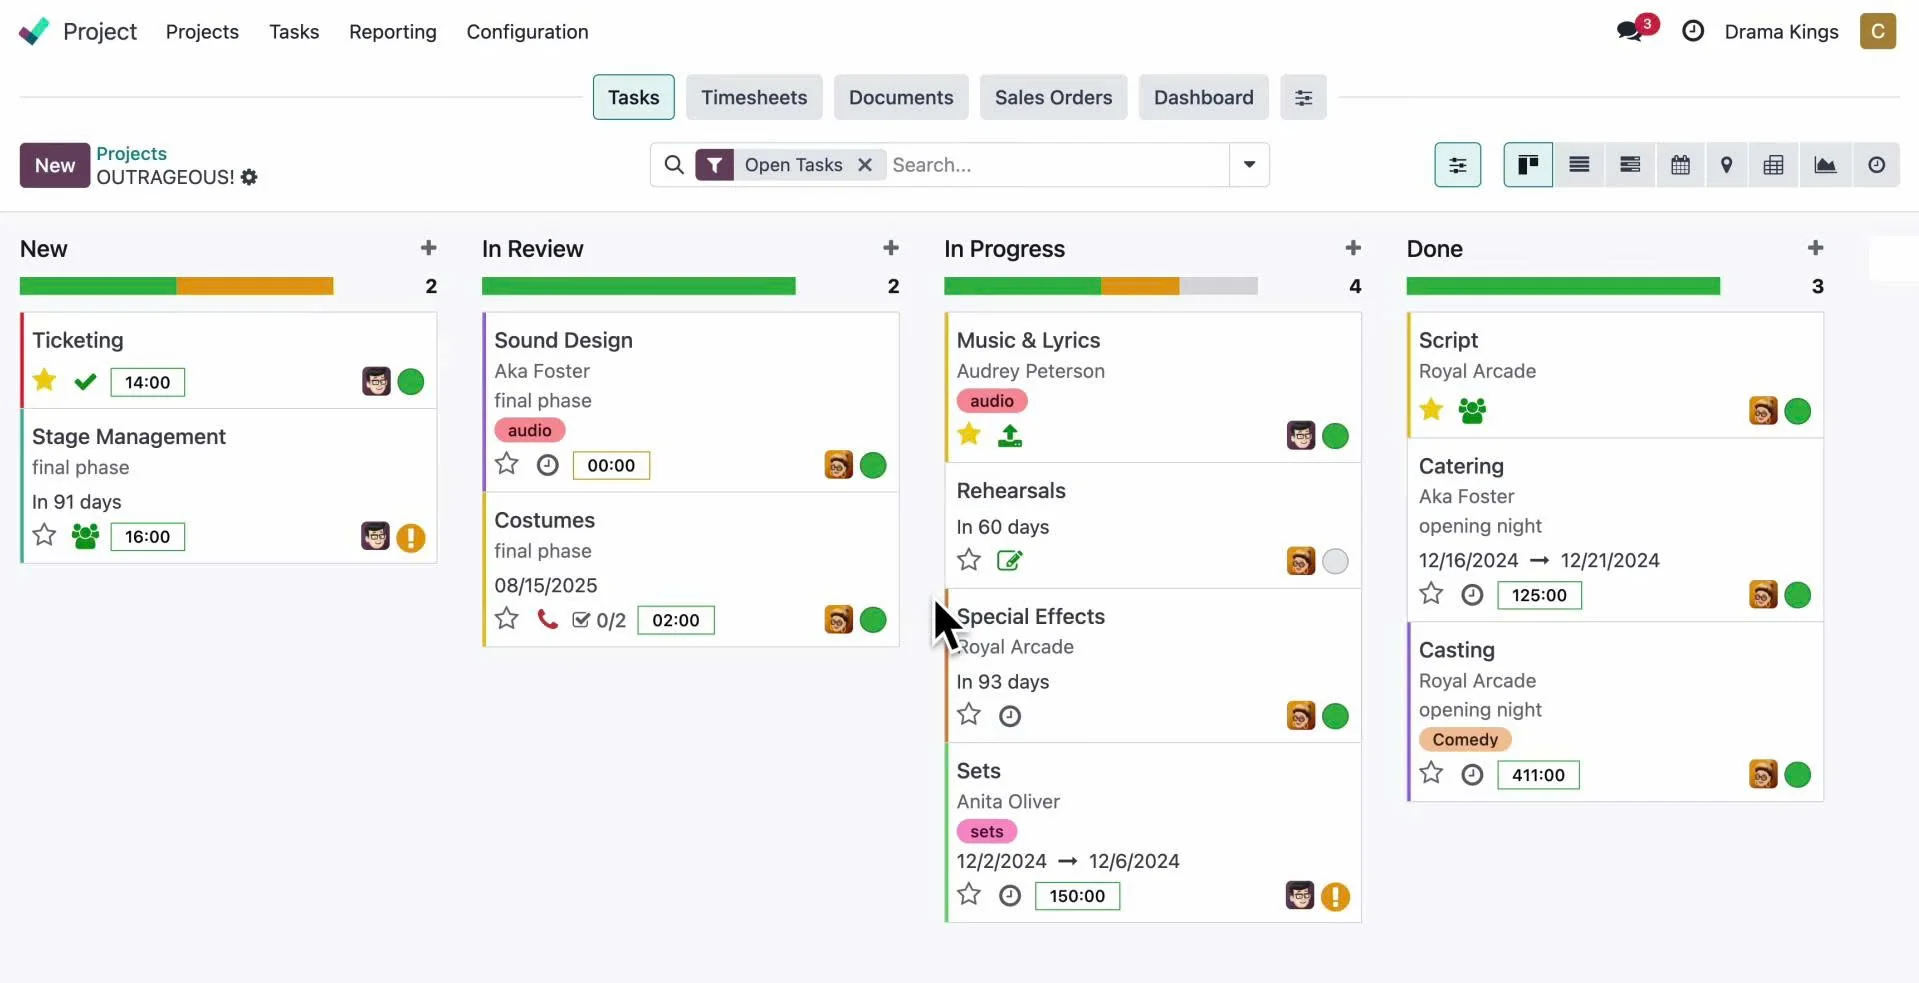Viewport: 1919px width, 983px height.
Task: Open the pivot table view
Action: (1773, 165)
